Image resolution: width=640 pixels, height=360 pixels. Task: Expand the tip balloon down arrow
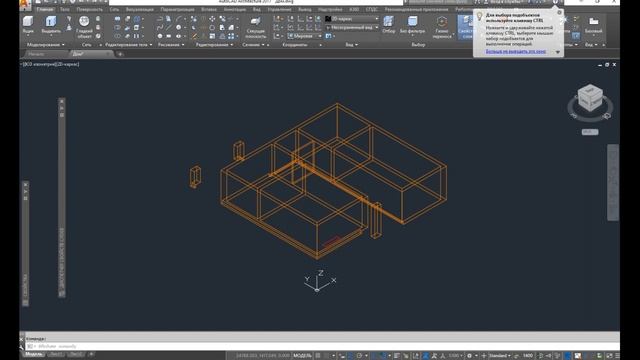click(x=558, y=52)
